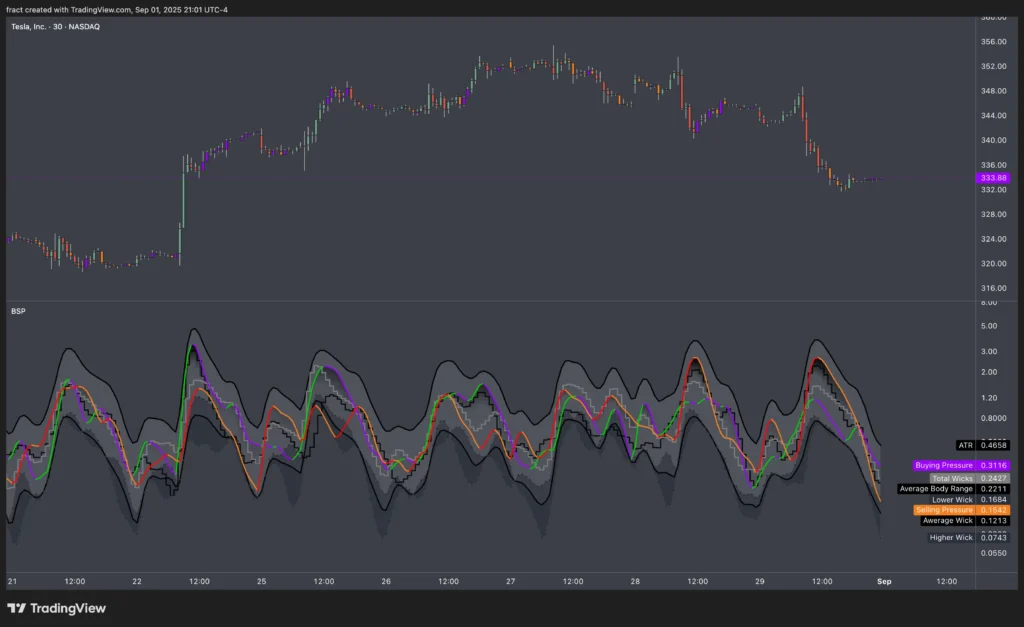Click the purple 333.88 current price tag
This screenshot has height=627, width=1024.
pos(993,178)
